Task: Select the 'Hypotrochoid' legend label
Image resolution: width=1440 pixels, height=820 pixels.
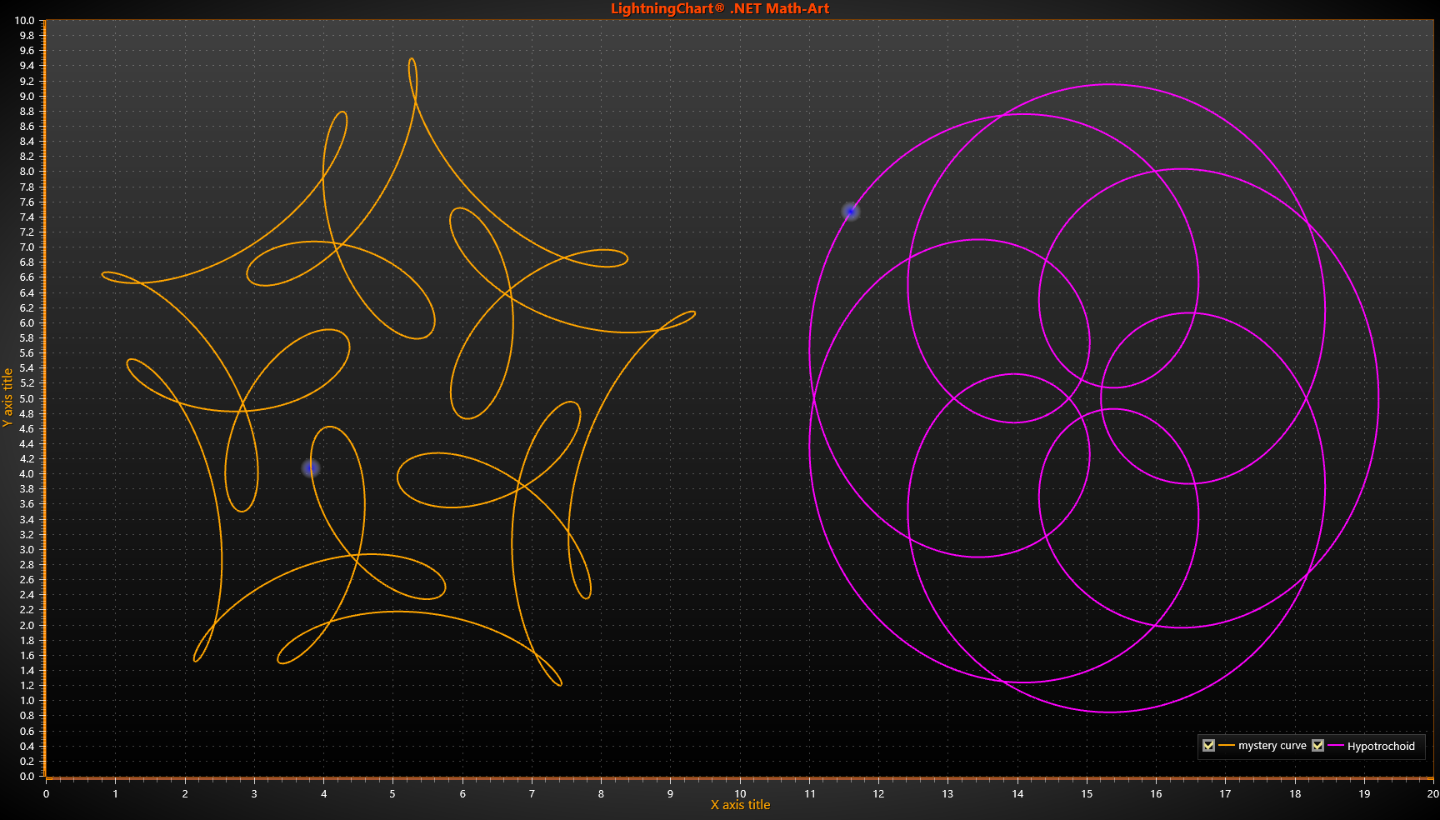Action: tap(1381, 746)
